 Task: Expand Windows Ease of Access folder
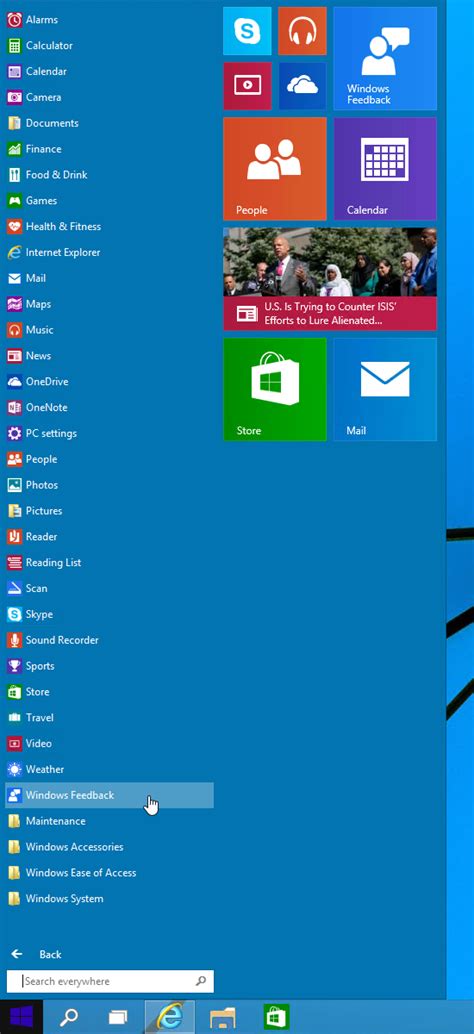109,872
